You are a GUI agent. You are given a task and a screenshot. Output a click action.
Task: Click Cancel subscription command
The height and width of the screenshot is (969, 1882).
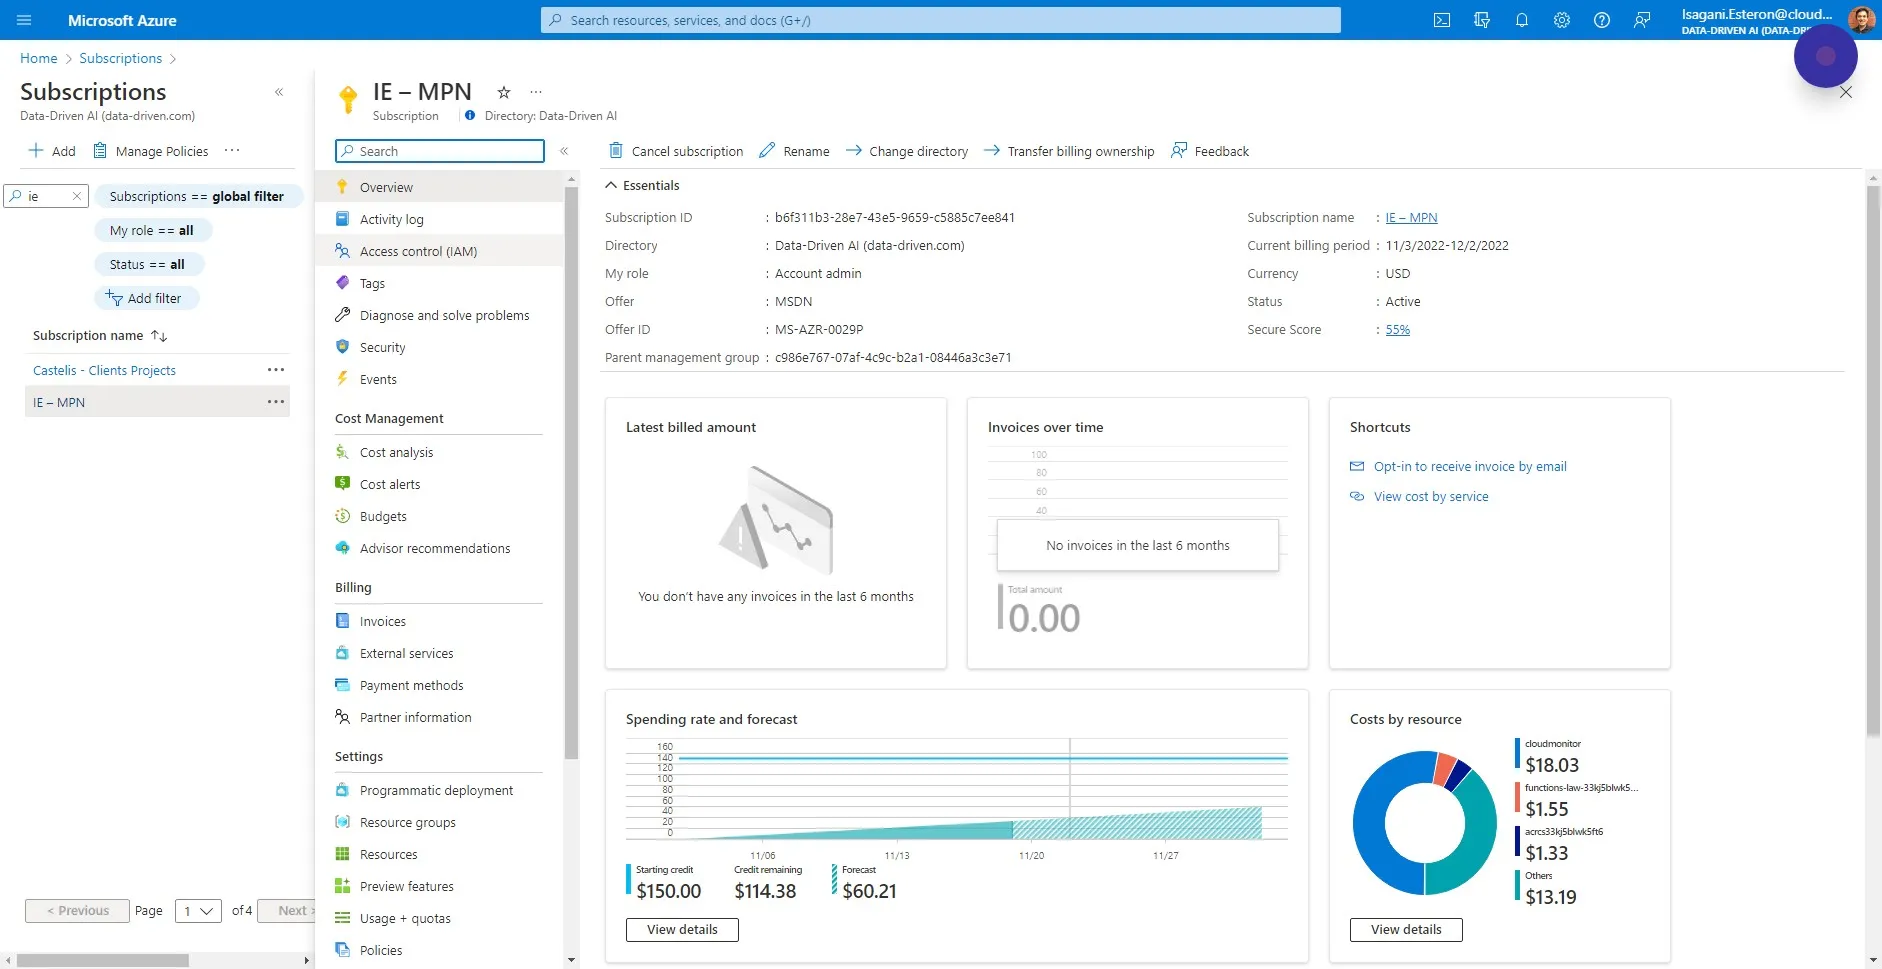pos(676,151)
